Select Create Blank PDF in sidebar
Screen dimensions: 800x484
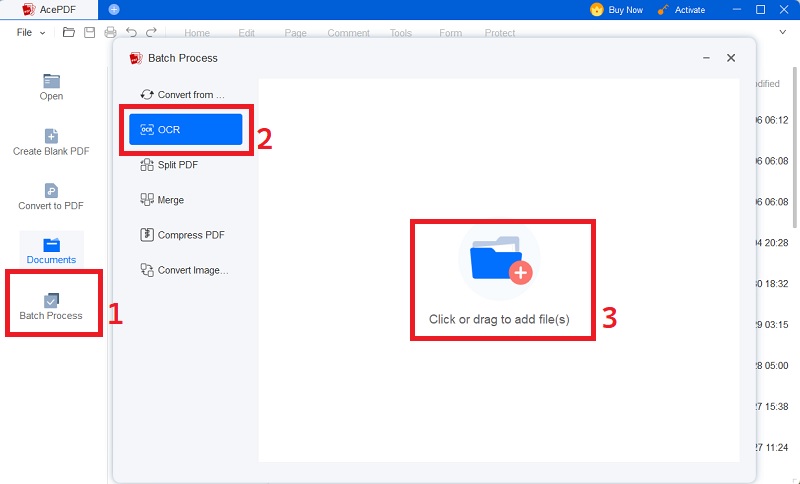pos(51,142)
